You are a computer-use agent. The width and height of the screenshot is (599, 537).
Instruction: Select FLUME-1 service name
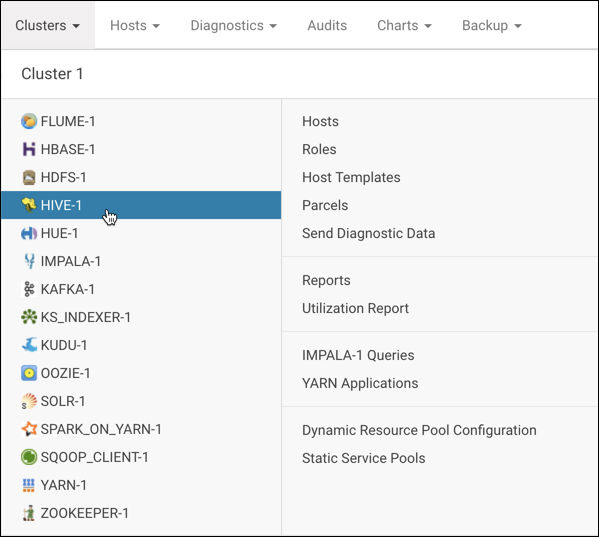tap(68, 121)
